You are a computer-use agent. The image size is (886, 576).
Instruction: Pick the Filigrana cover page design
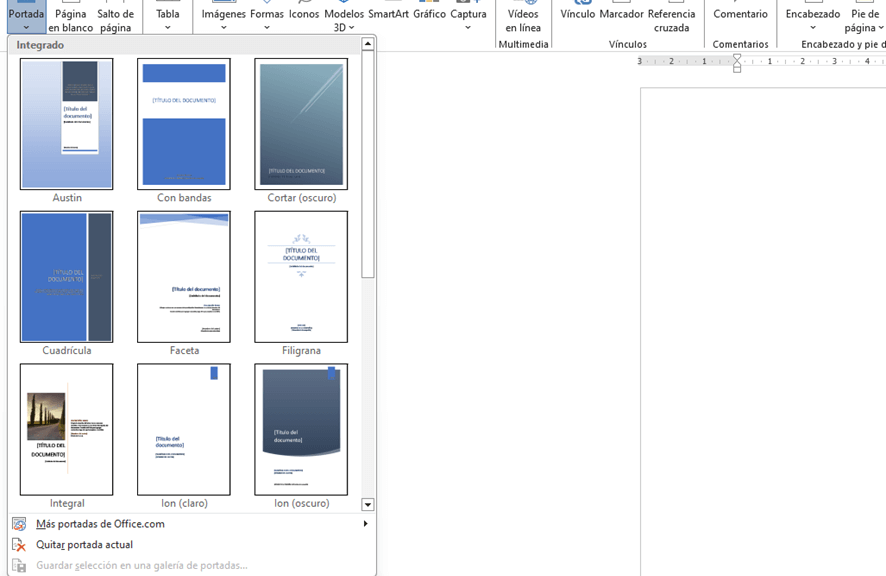[301, 277]
